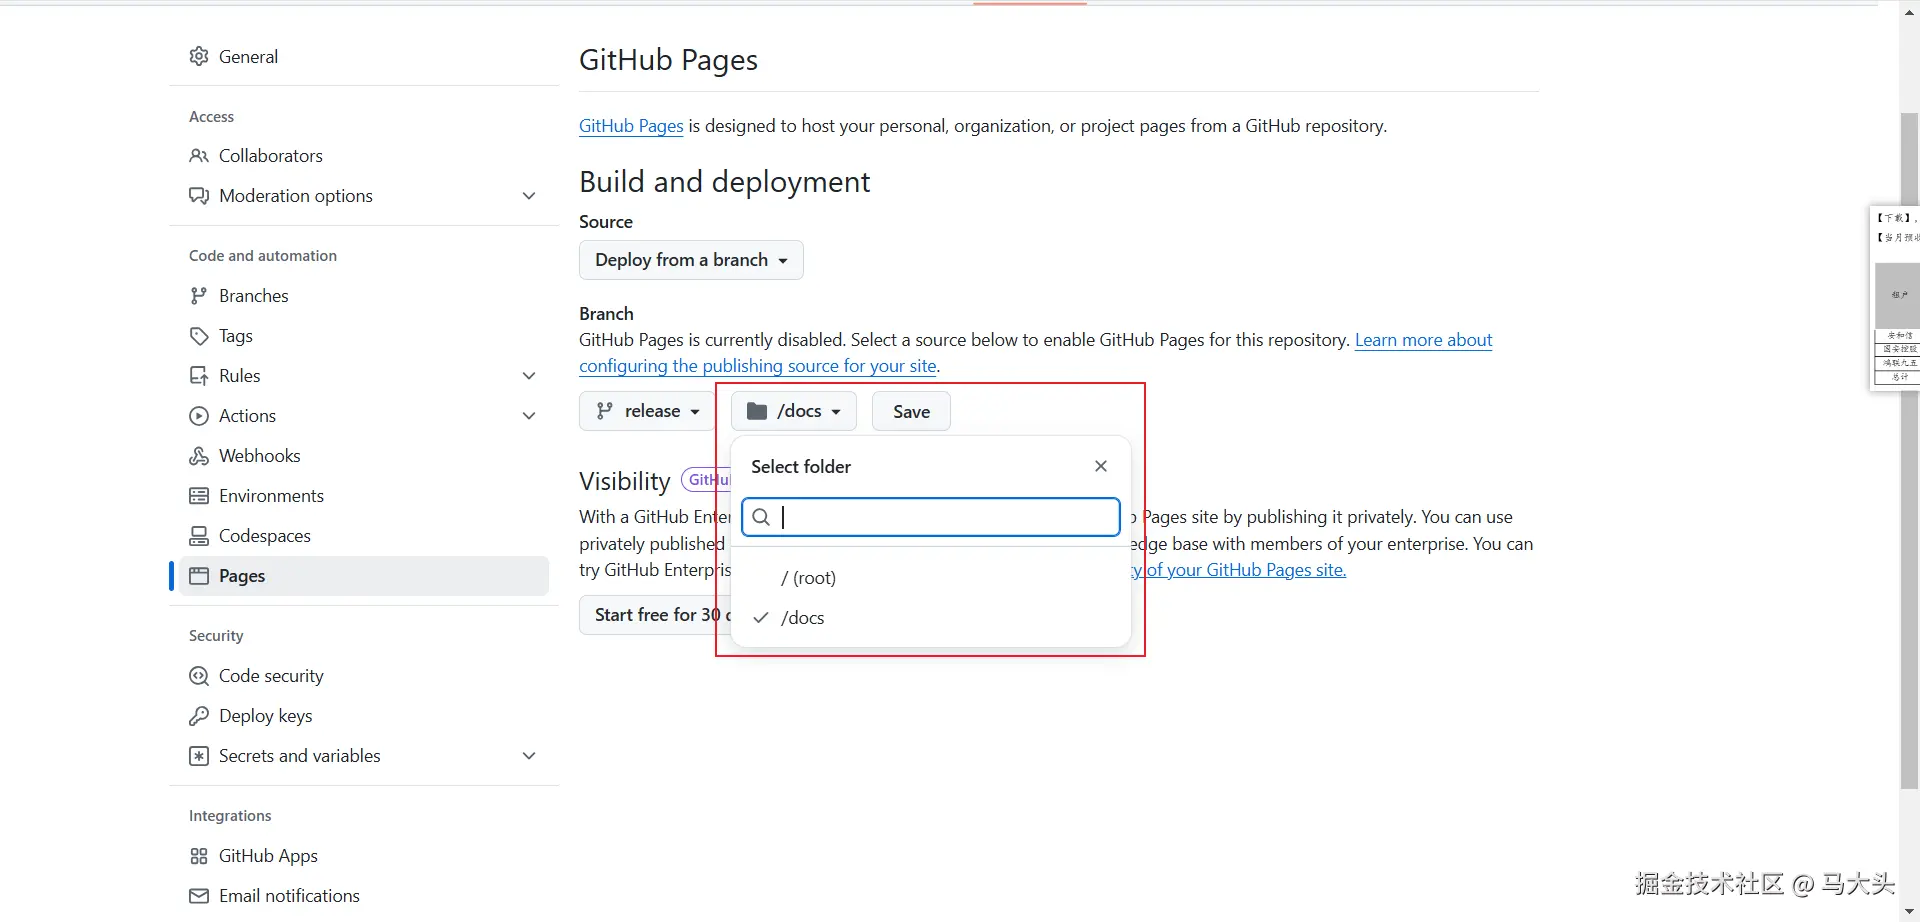The height and width of the screenshot is (922, 1920).
Task: Open configuring the publishing source link
Action: pyautogui.click(x=758, y=366)
